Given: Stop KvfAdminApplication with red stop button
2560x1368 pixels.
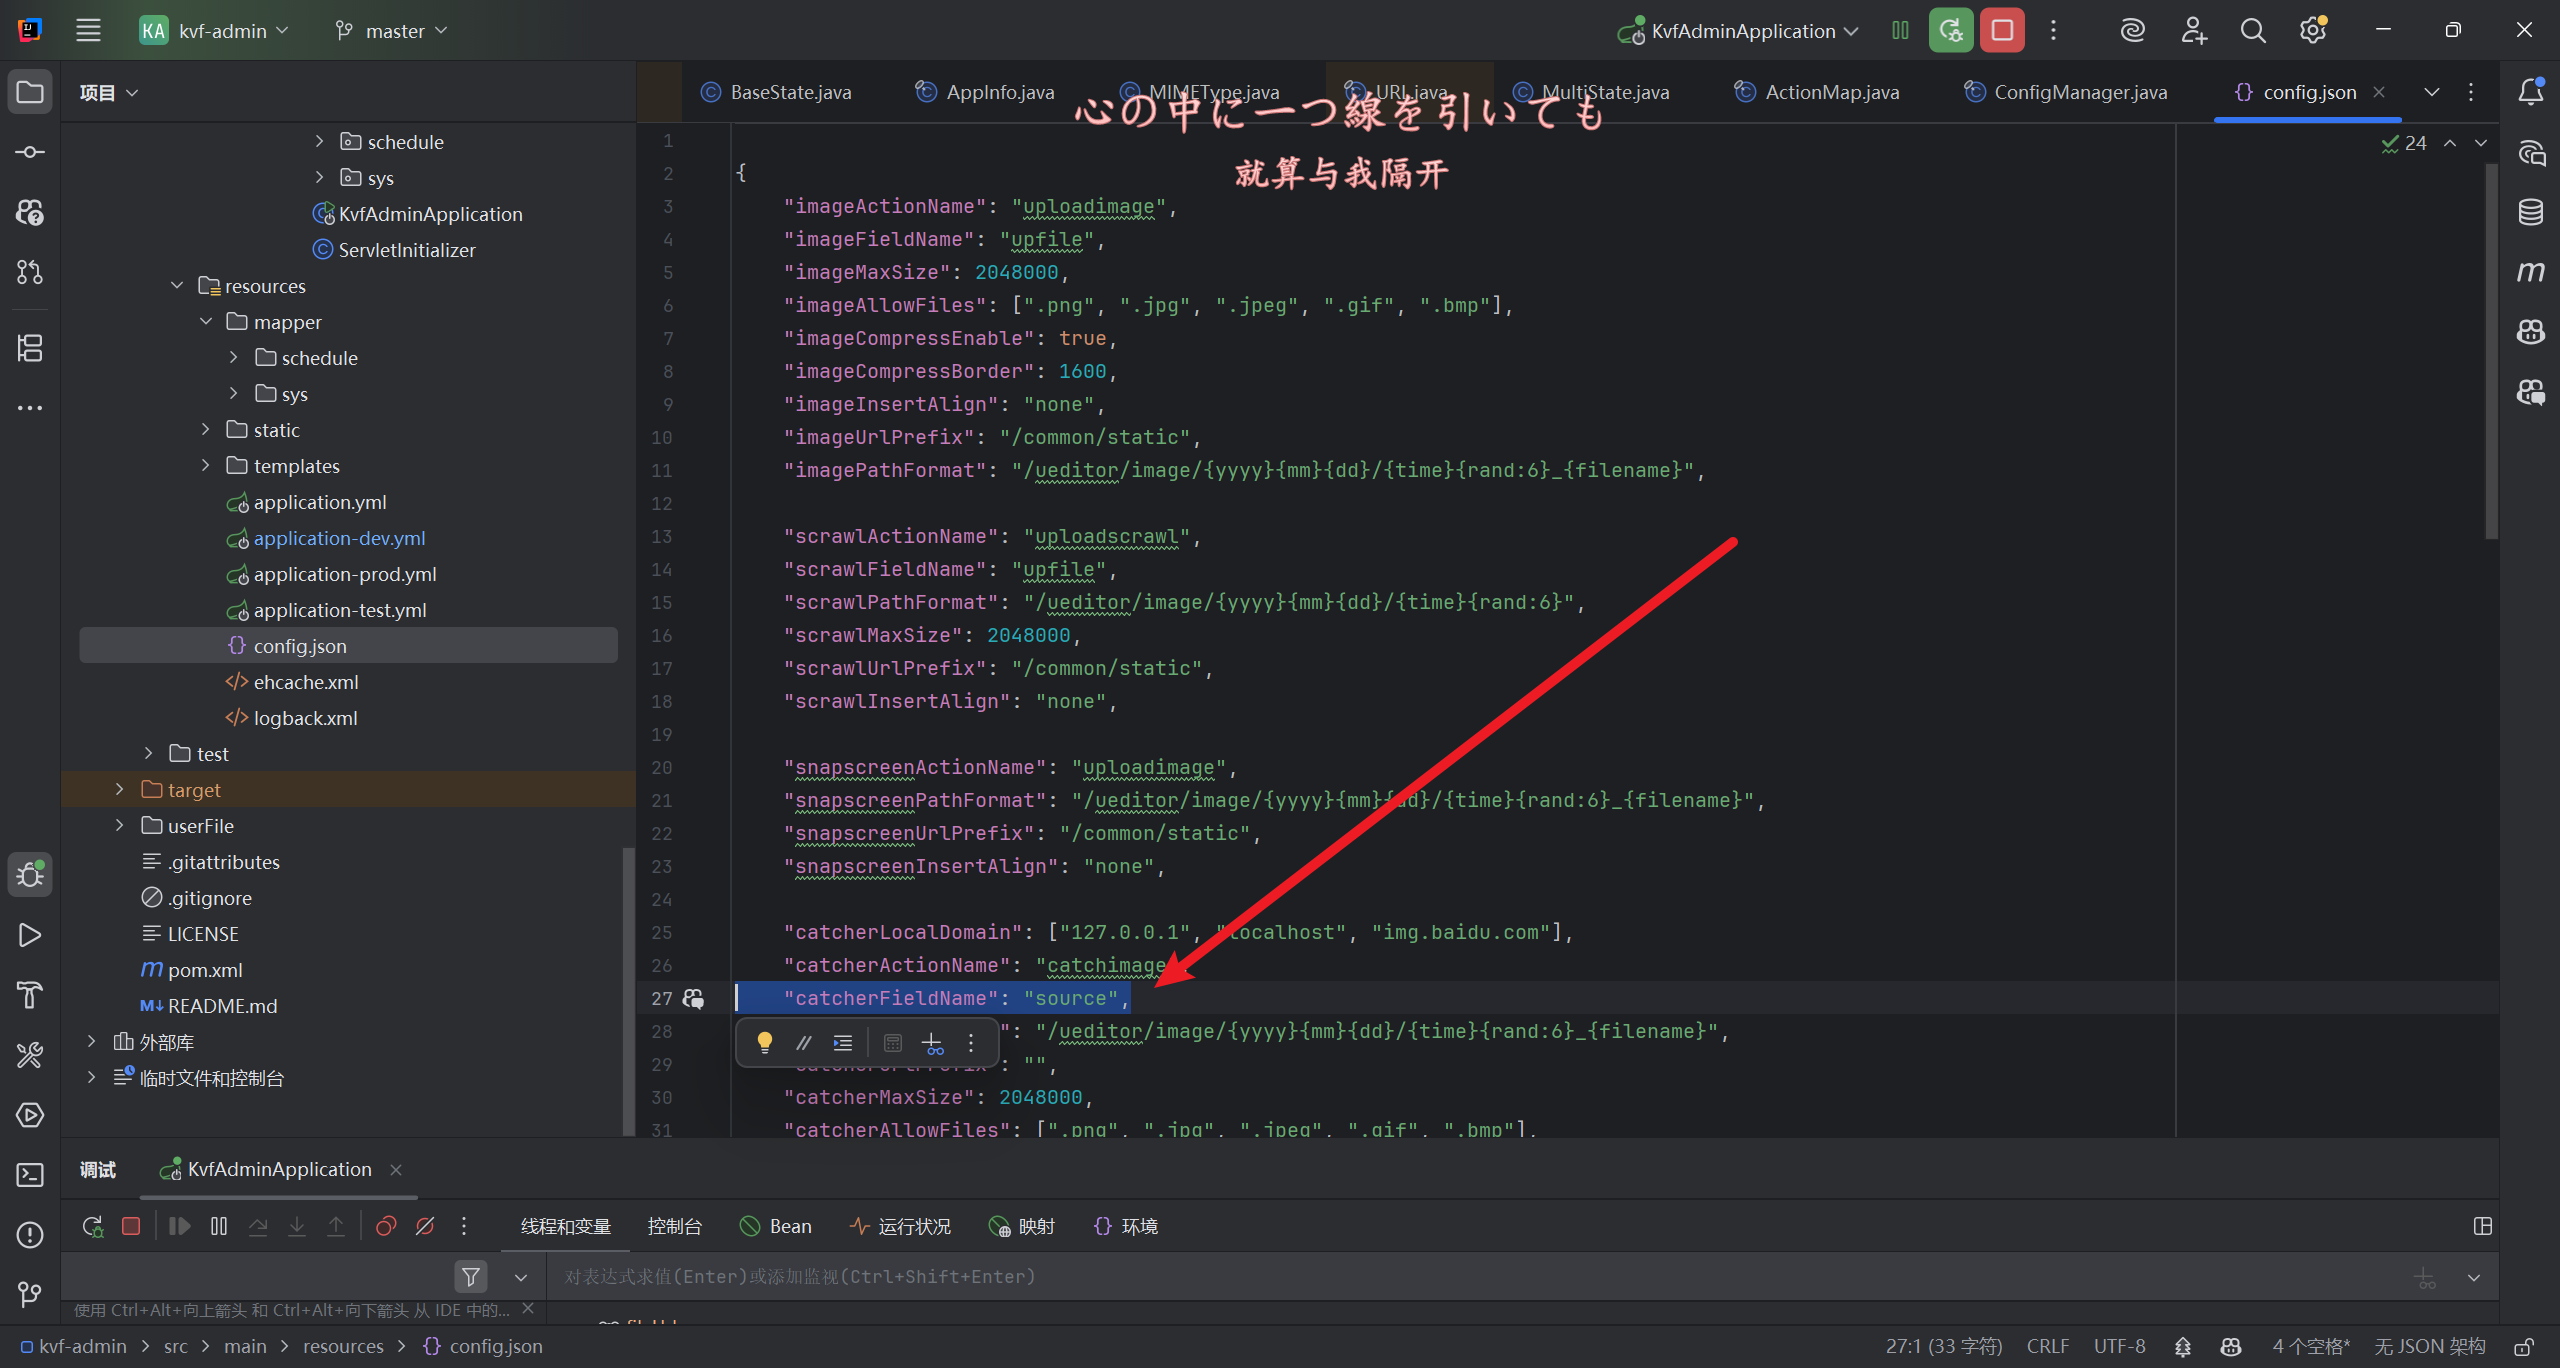Looking at the screenshot, I should [x=2002, y=30].
